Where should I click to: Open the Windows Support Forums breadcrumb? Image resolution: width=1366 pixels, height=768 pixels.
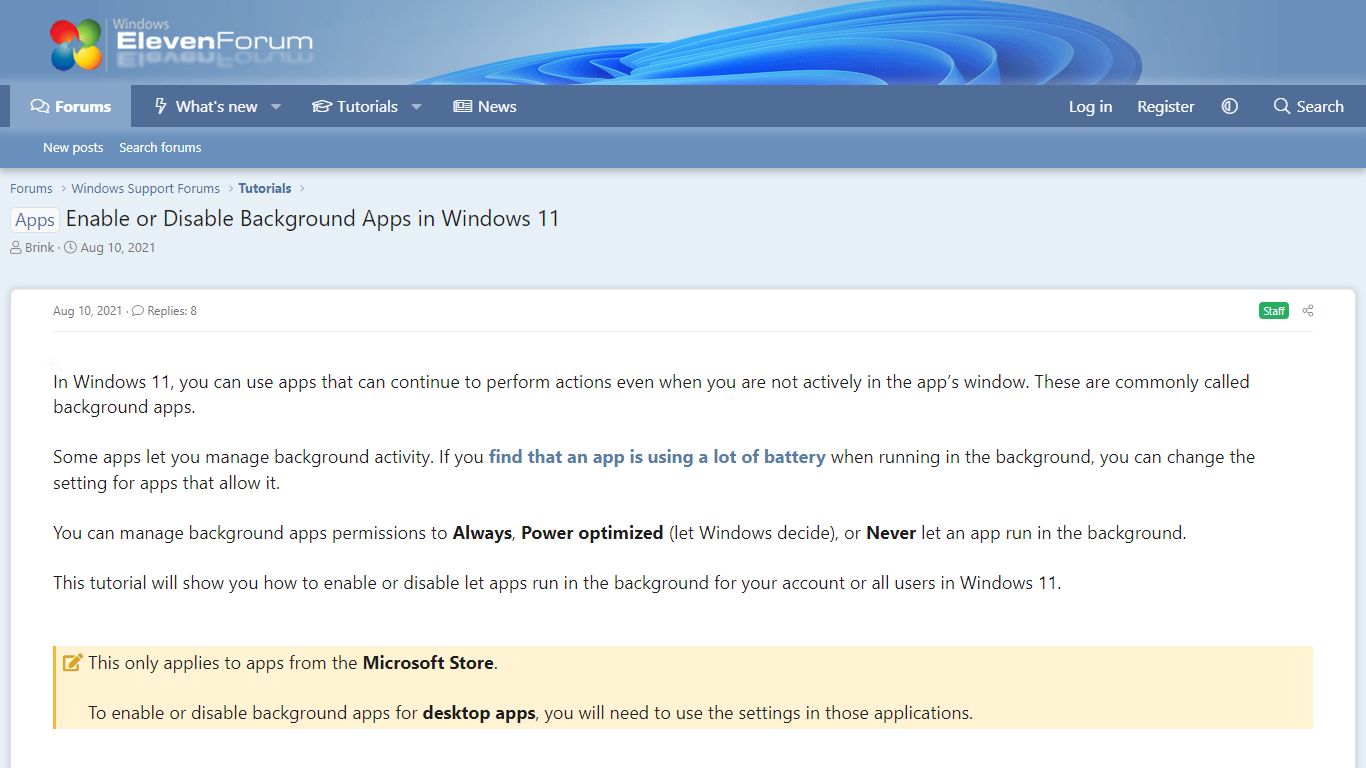[145, 188]
